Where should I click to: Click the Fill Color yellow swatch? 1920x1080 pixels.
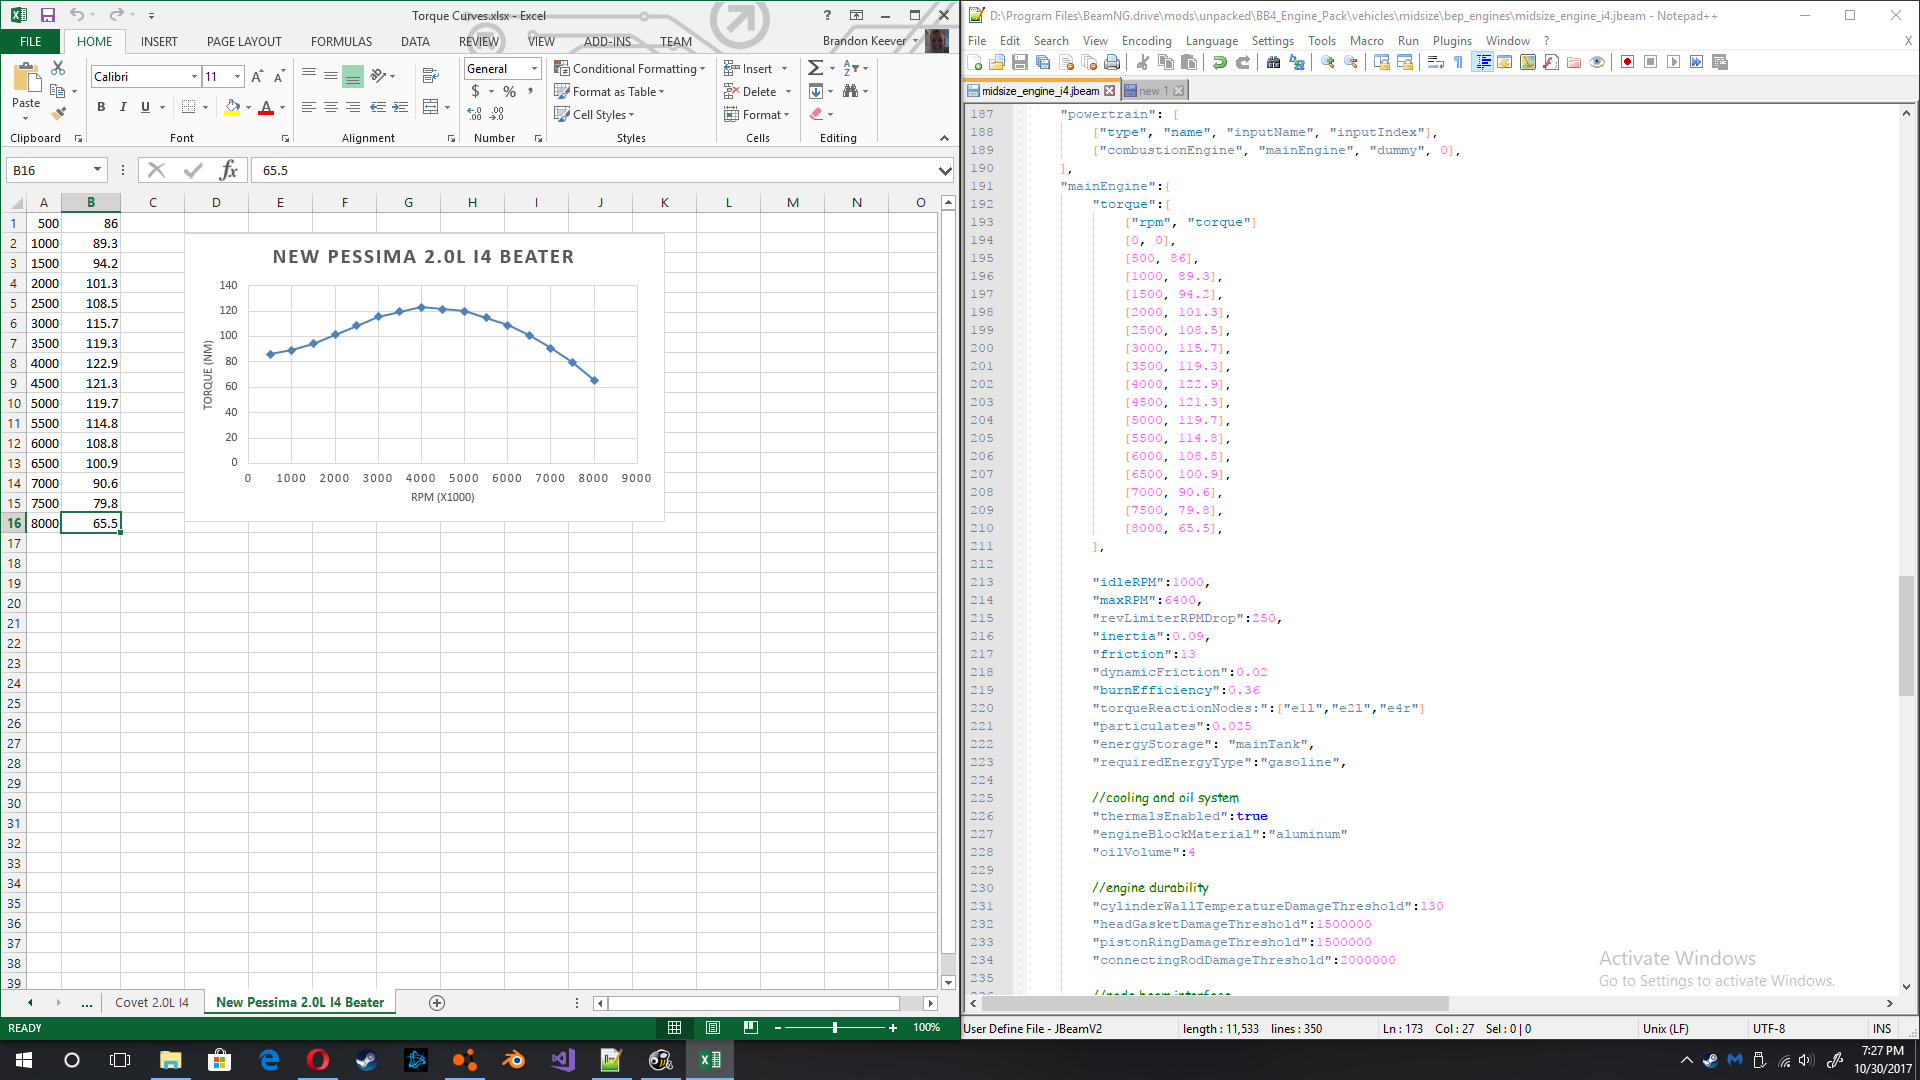[232, 107]
